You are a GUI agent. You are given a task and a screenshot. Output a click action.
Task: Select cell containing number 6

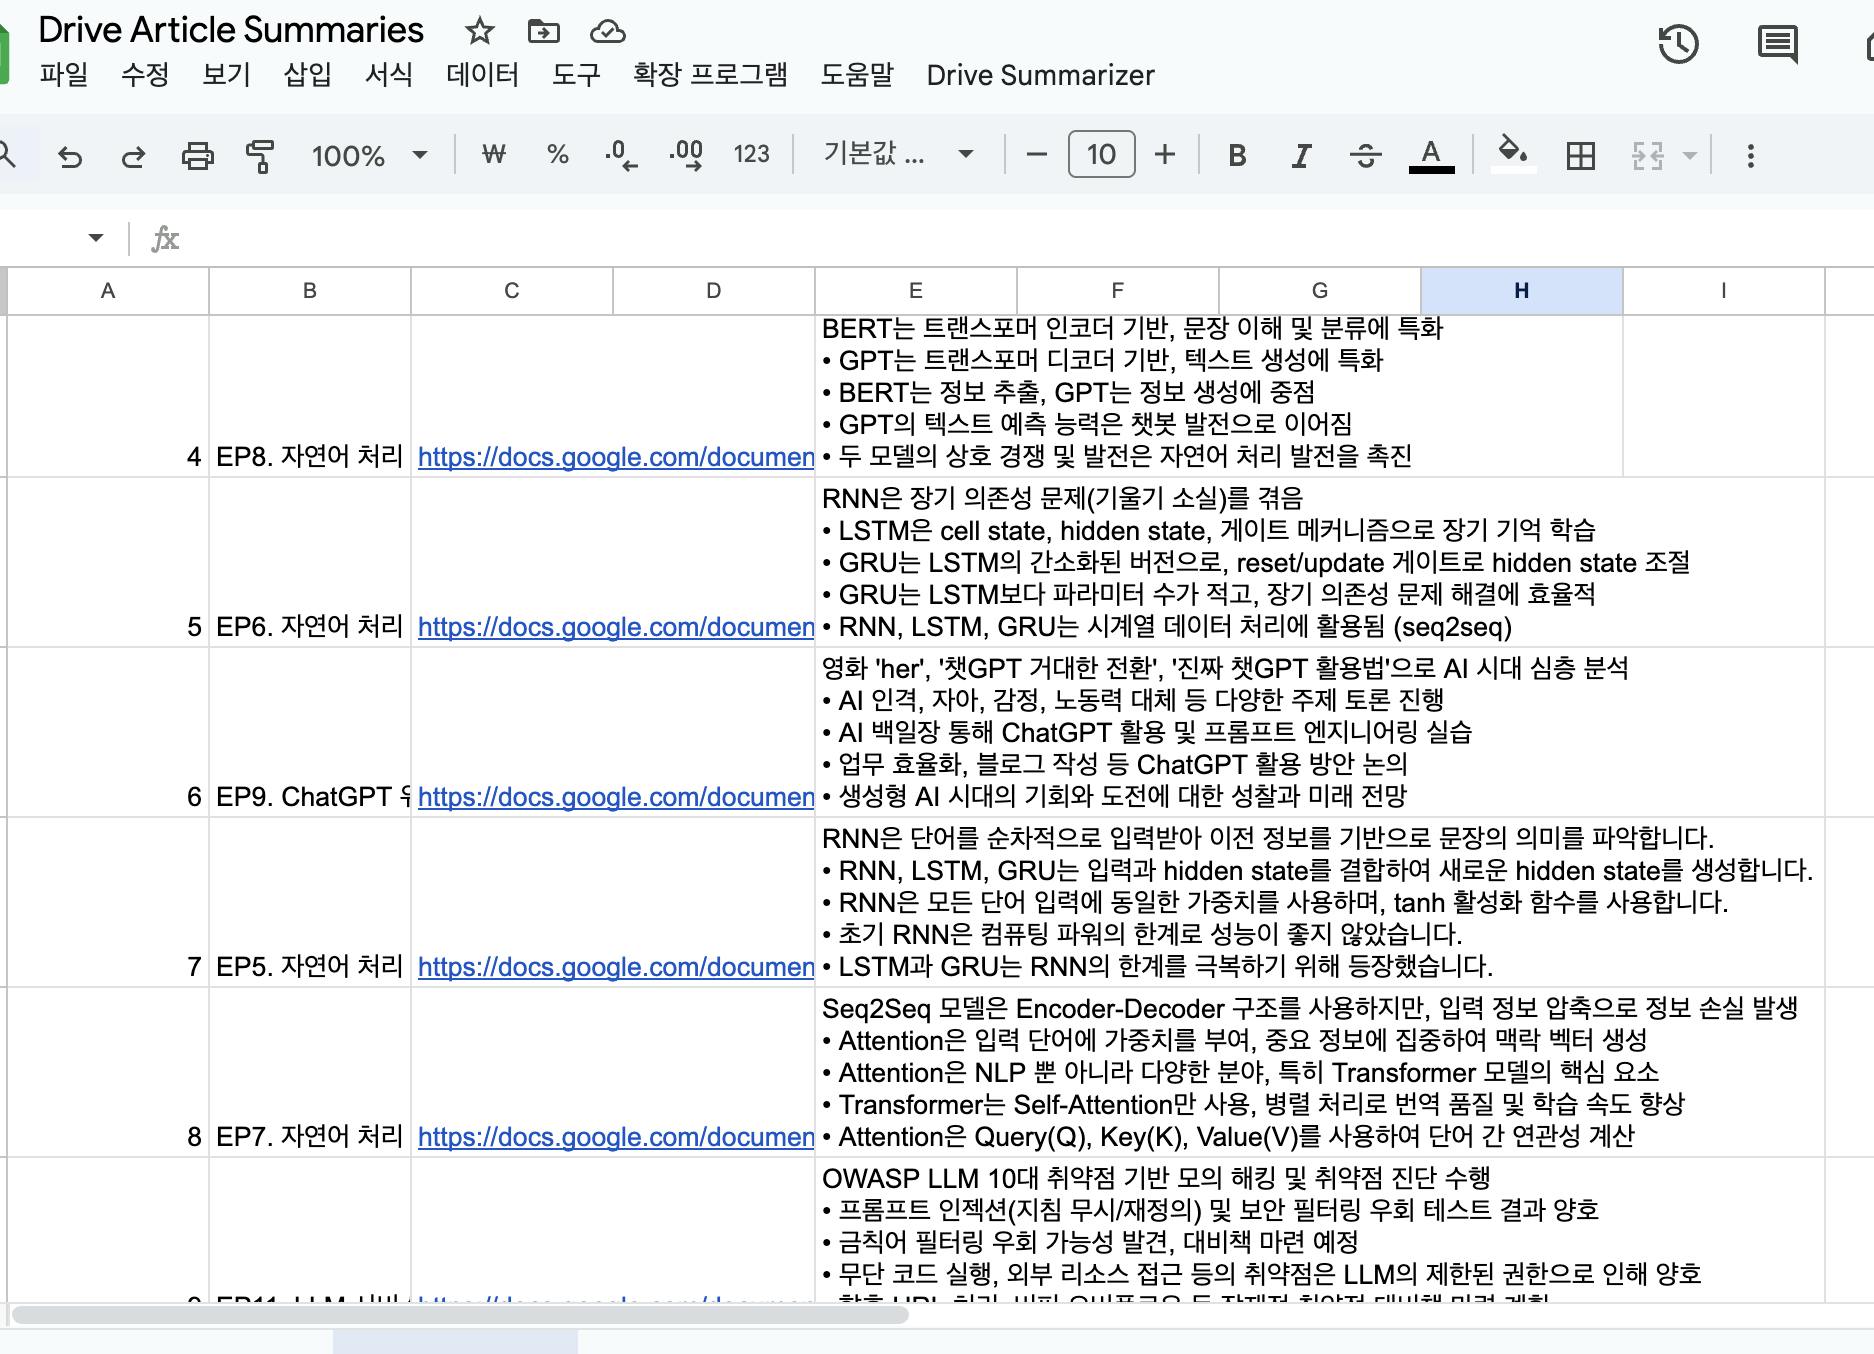click(x=108, y=733)
